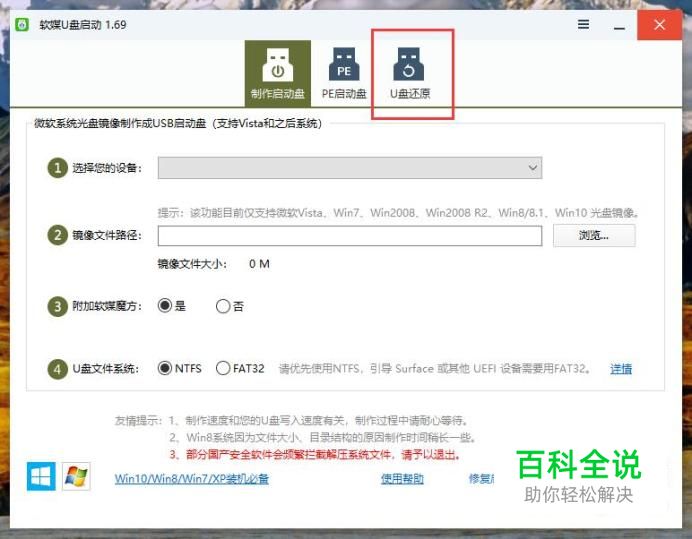The image size is (692, 539).
Task: Open the 使用帮助 link
Action: point(402,479)
